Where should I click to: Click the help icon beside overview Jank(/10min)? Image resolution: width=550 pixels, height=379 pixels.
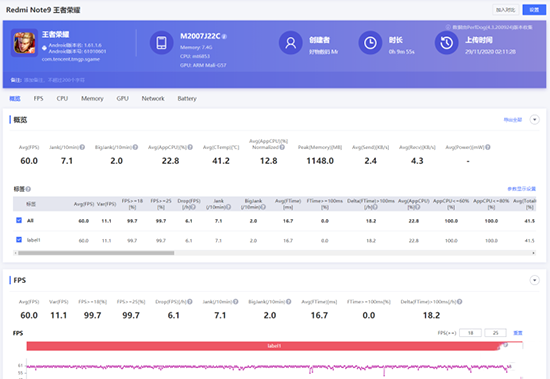coord(82,147)
